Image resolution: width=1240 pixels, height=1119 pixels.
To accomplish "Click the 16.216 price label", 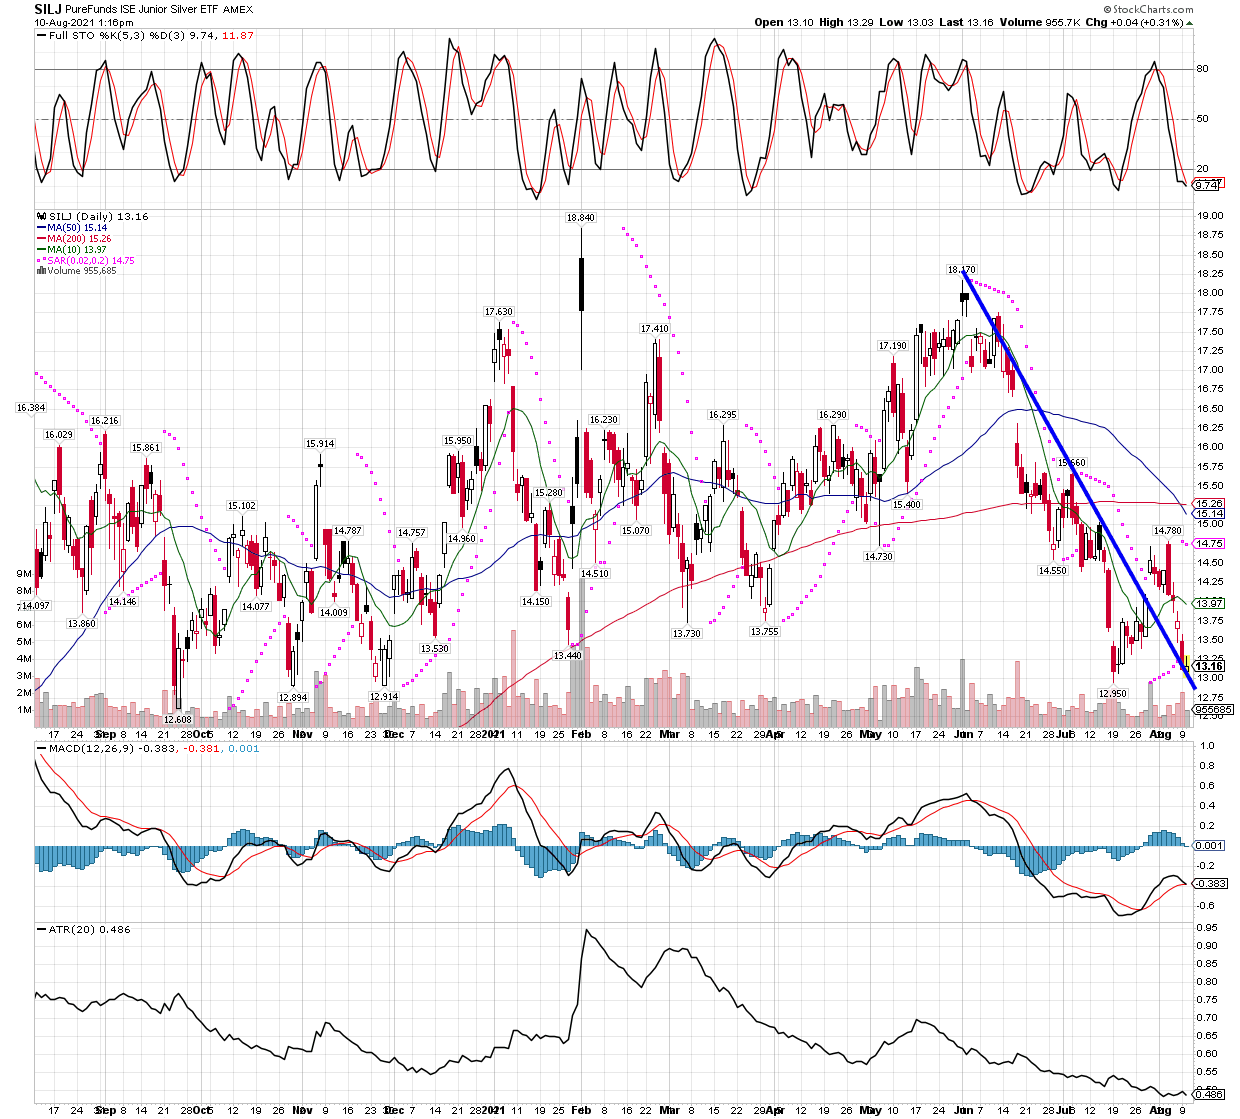I will point(105,421).
